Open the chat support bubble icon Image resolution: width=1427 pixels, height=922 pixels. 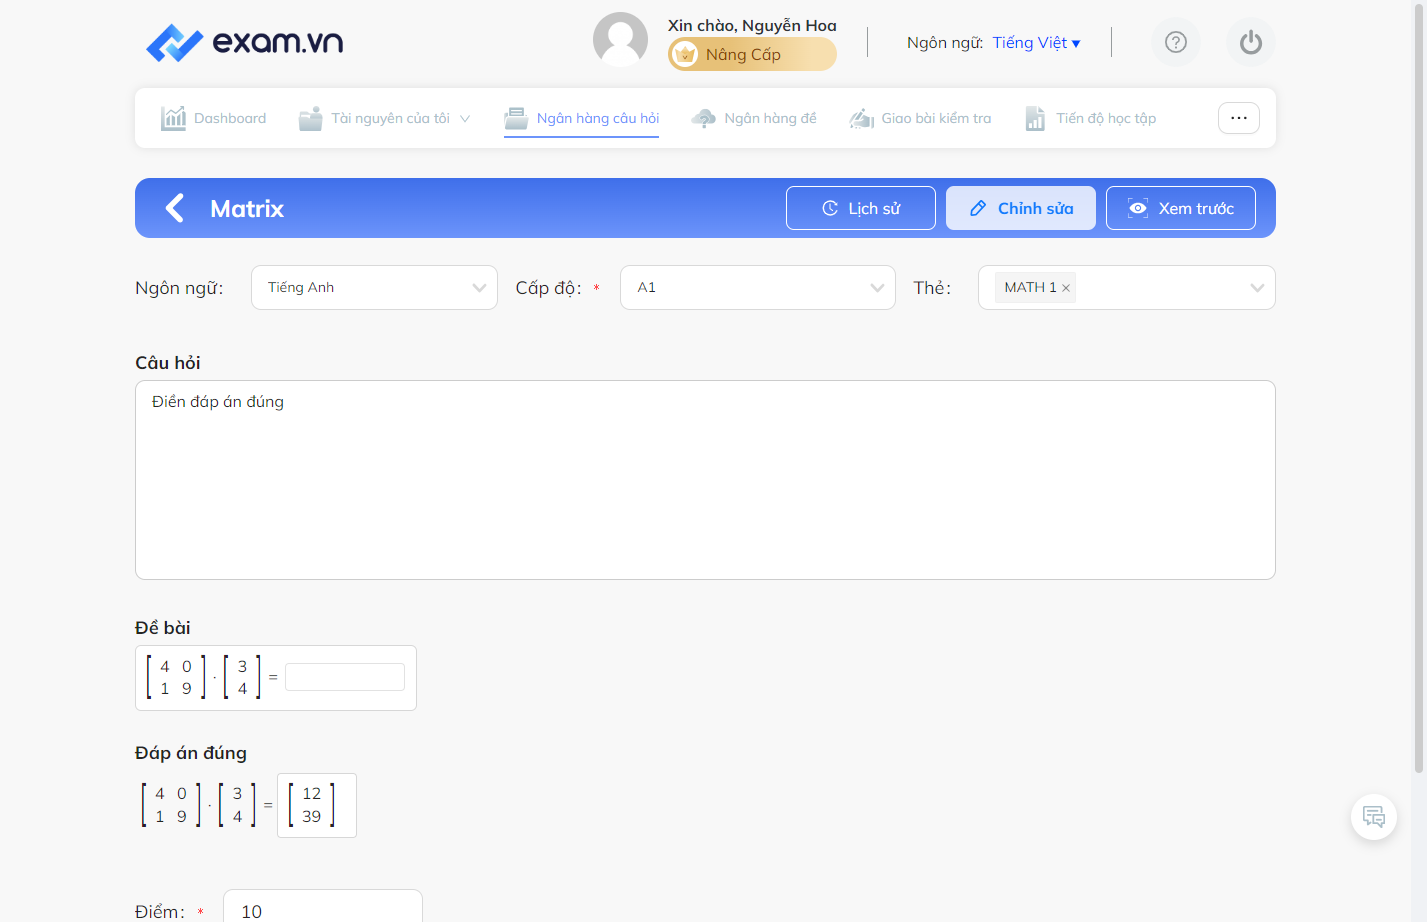(x=1374, y=817)
